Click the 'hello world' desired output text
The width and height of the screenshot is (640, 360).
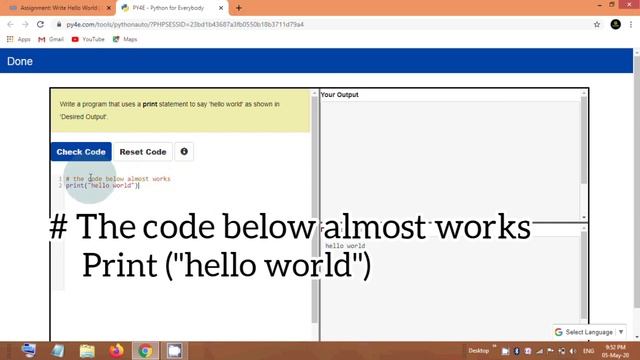coord(345,246)
